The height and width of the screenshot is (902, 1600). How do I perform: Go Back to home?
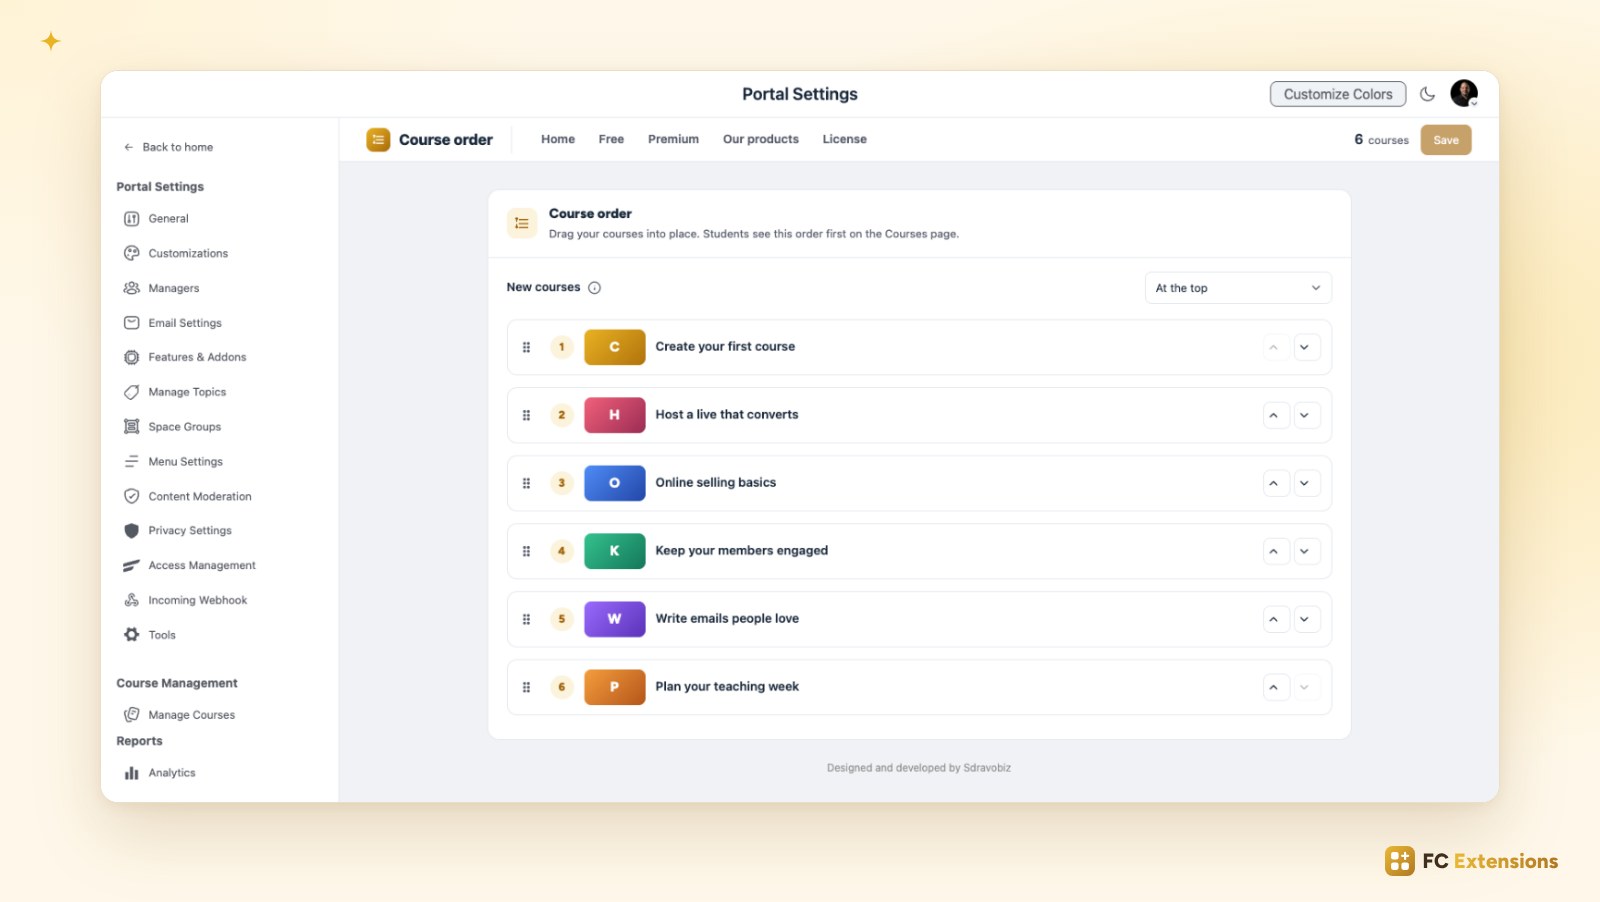(x=168, y=147)
